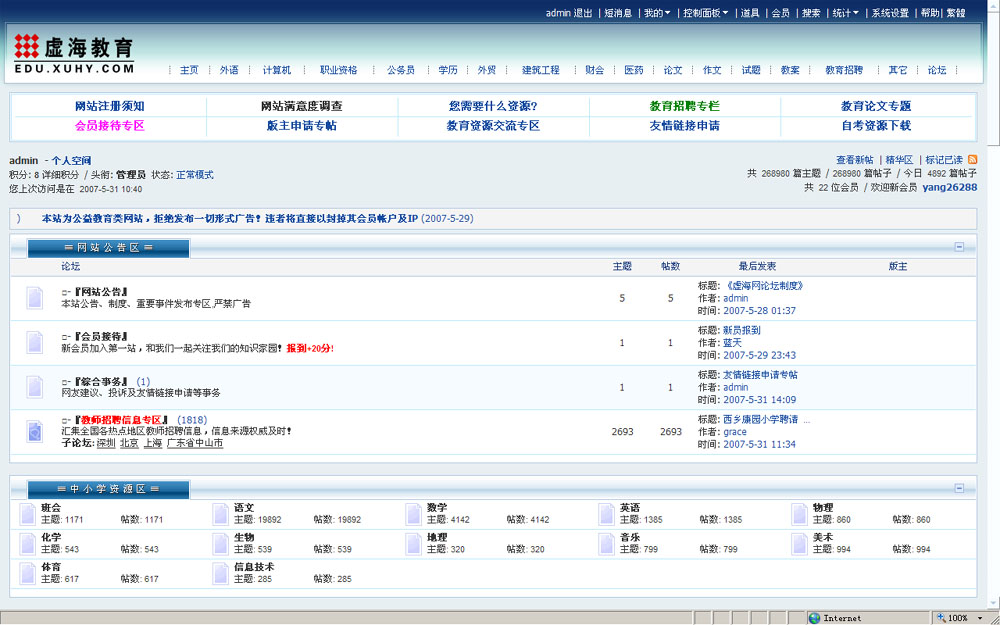This screenshot has height=625, width=1000.
Task: Open the 公务员 navigation tab
Action: (x=400, y=70)
